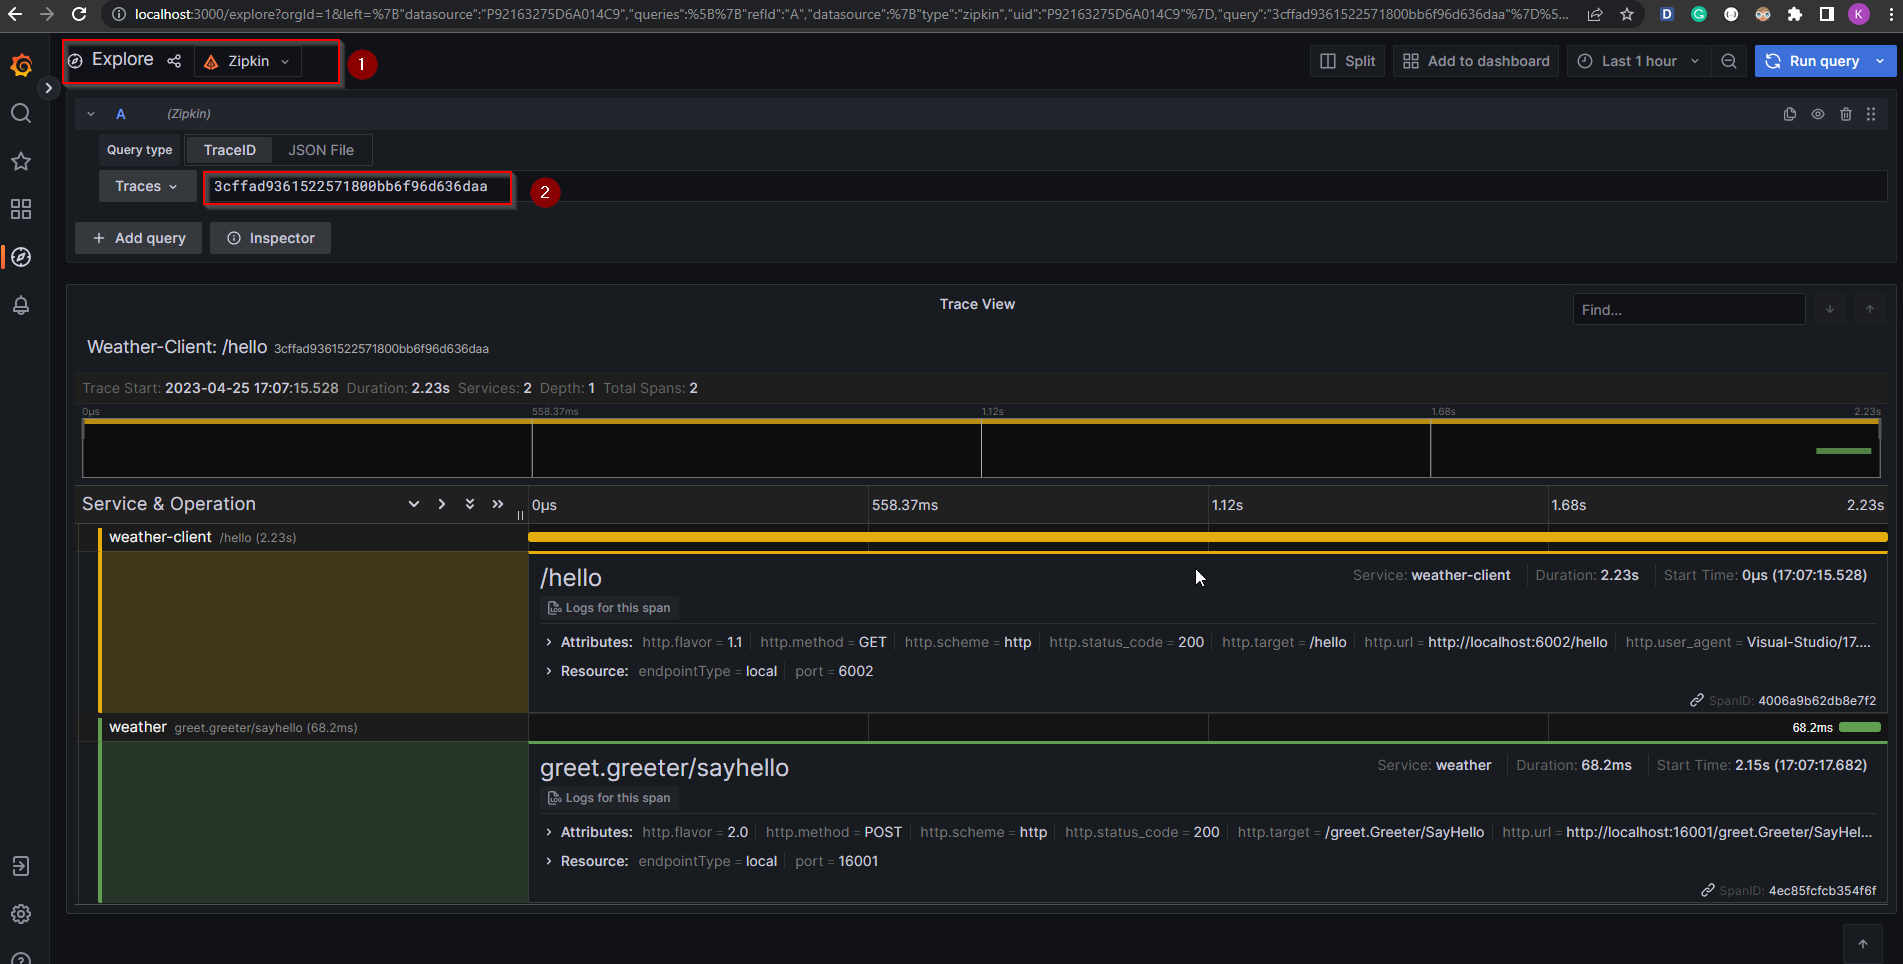The image size is (1903, 964).
Task: Grab query A drag handle
Action: tap(1871, 114)
